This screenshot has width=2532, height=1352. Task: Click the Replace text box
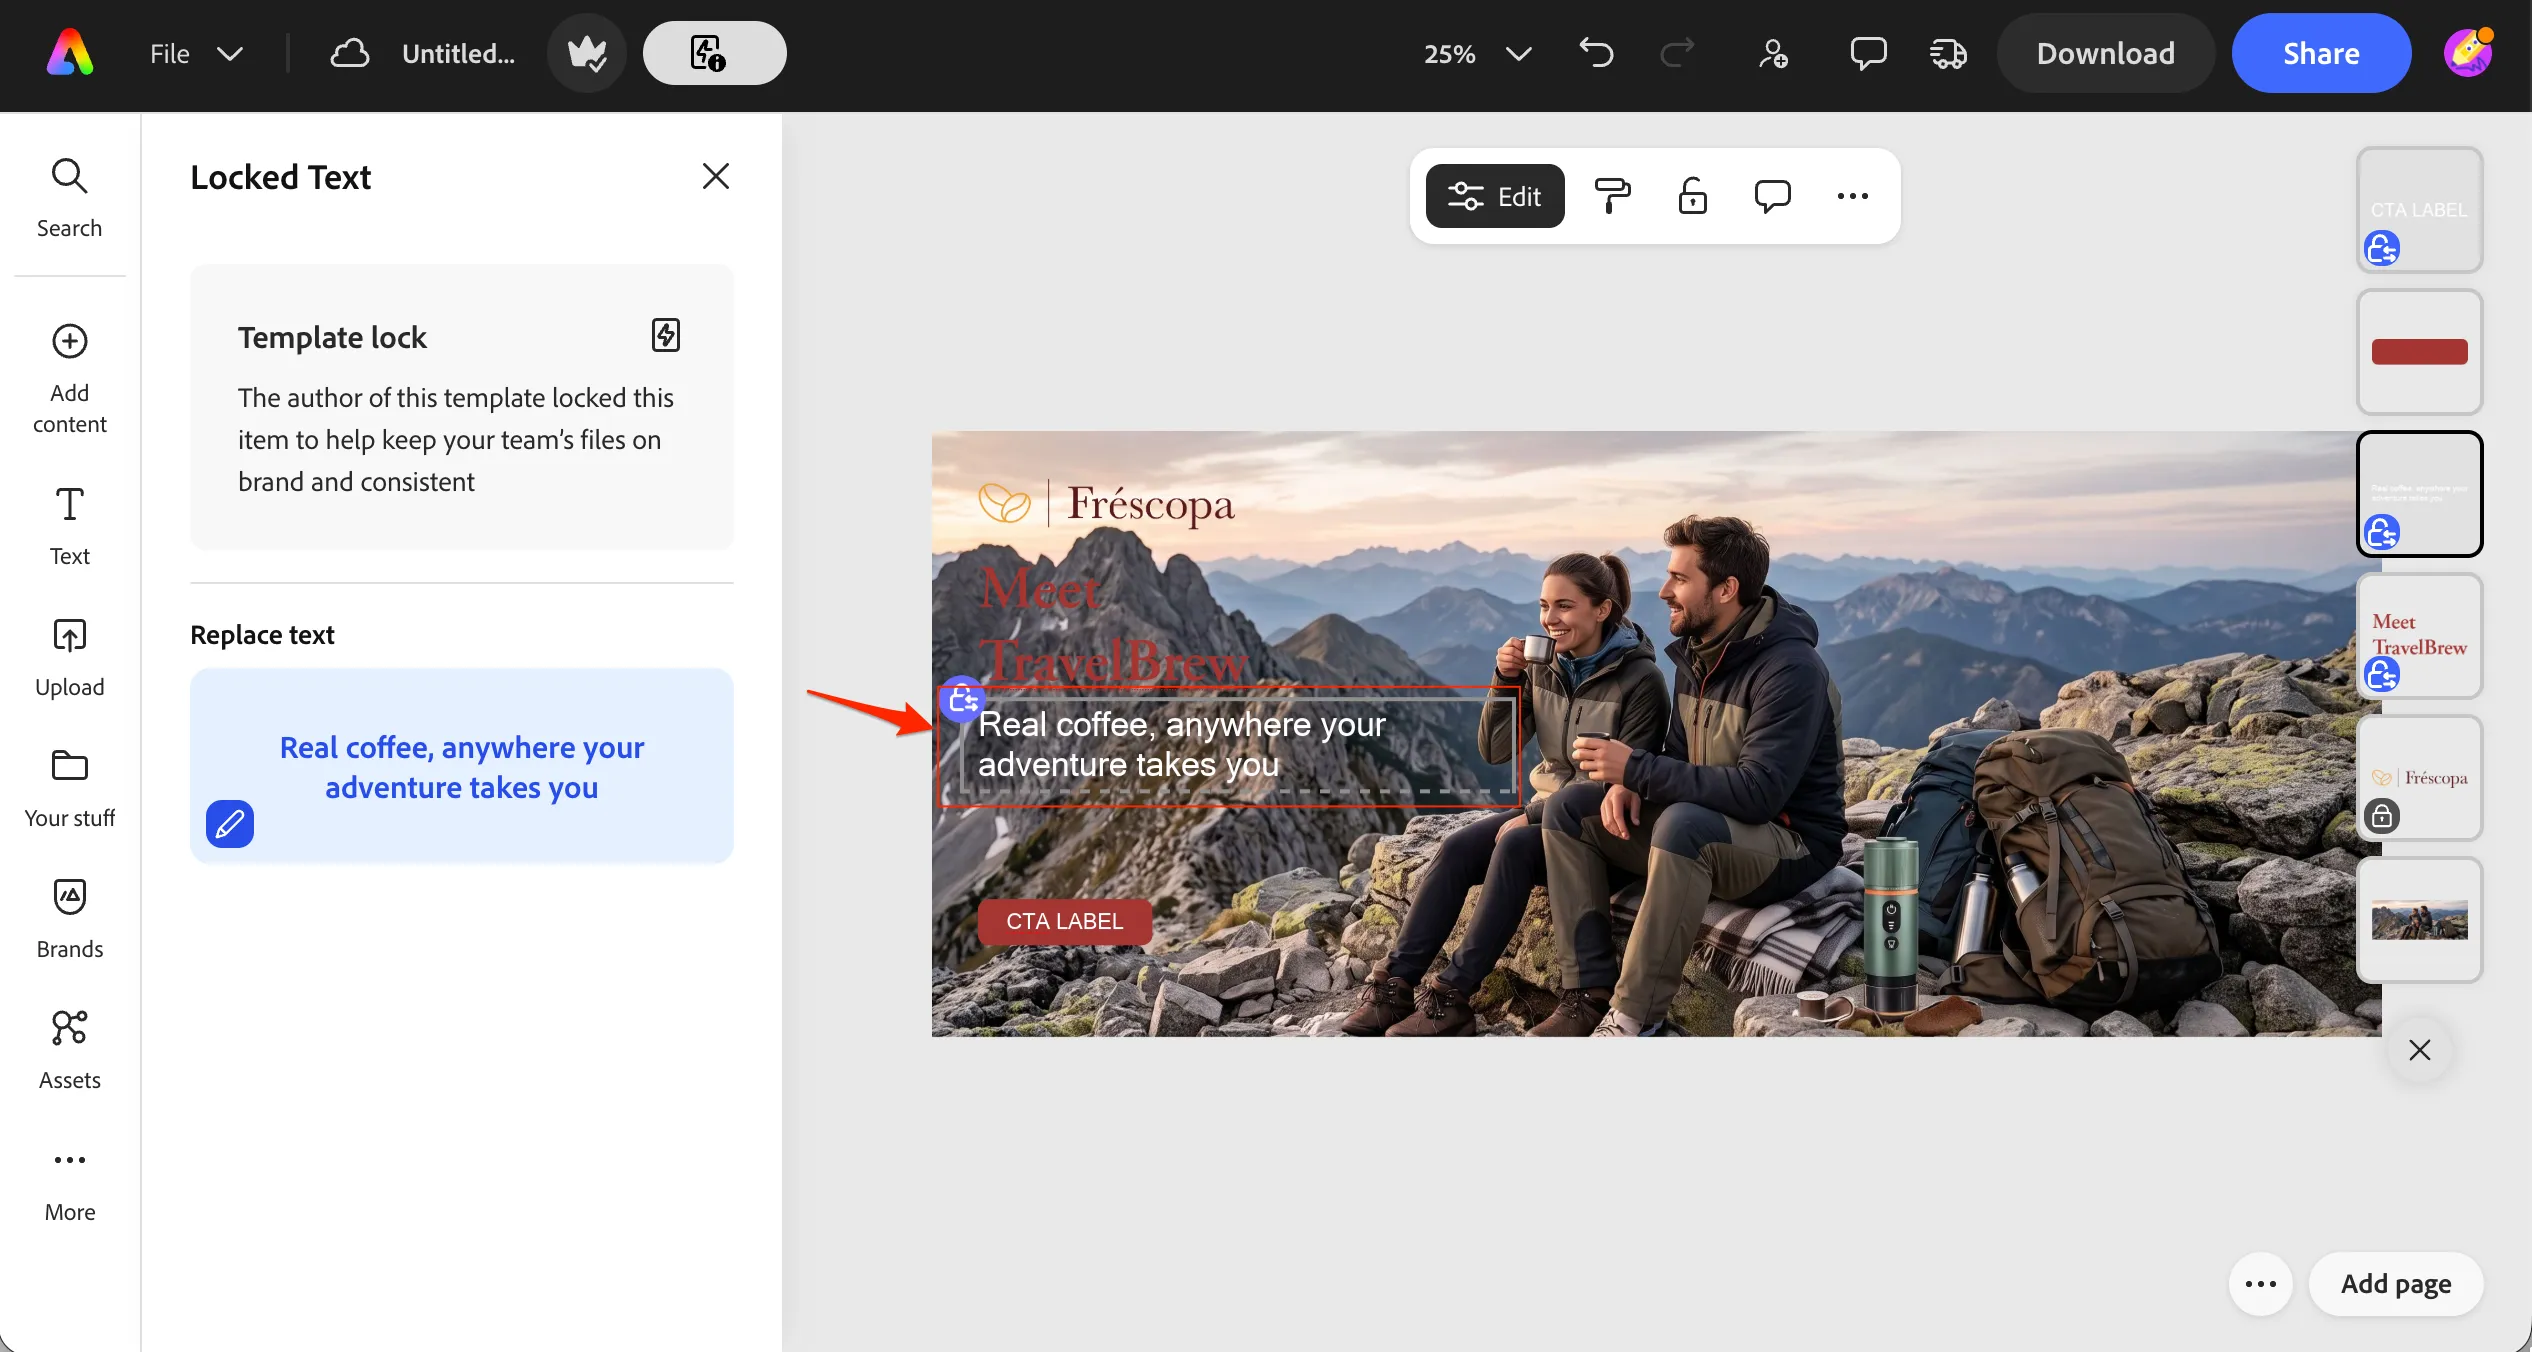tap(461, 766)
